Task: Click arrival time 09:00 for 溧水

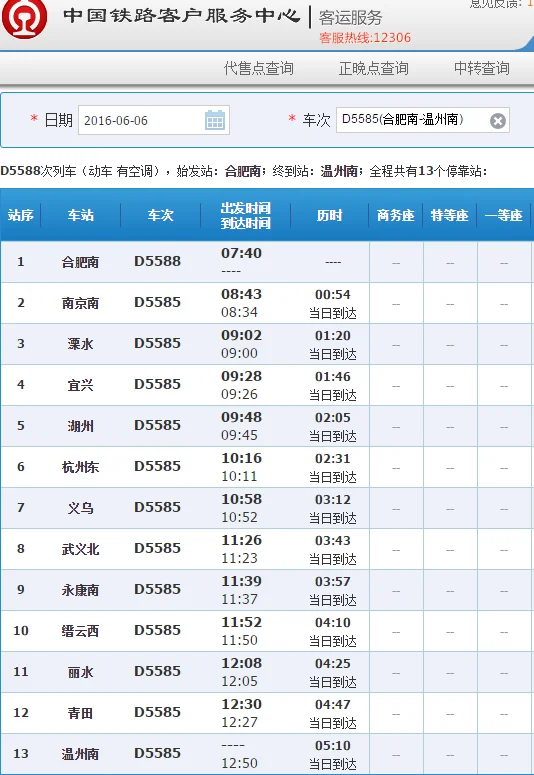Action: (x=239, y=353)
